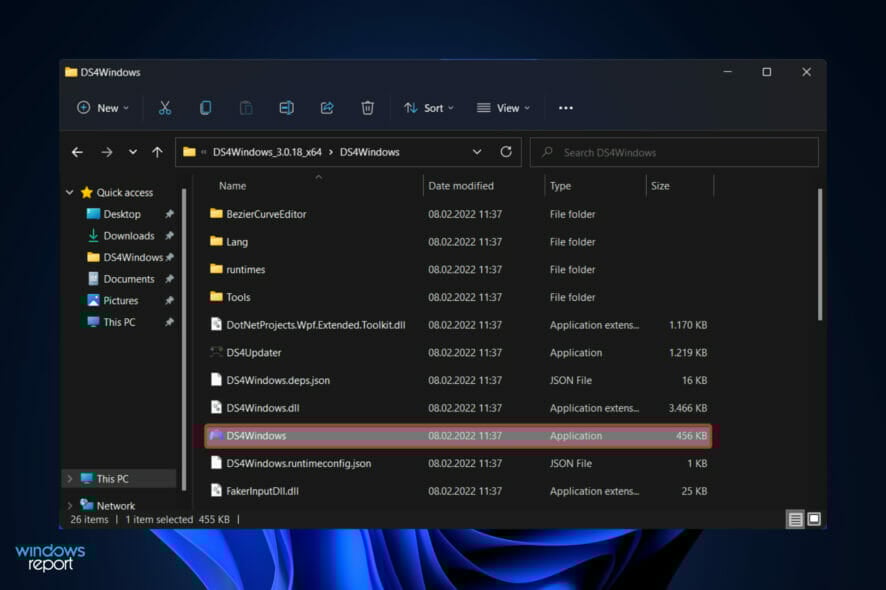Viewport: 886px width, 590px height.
Task: Go up one folder level
Action: (x=157, y=152)
